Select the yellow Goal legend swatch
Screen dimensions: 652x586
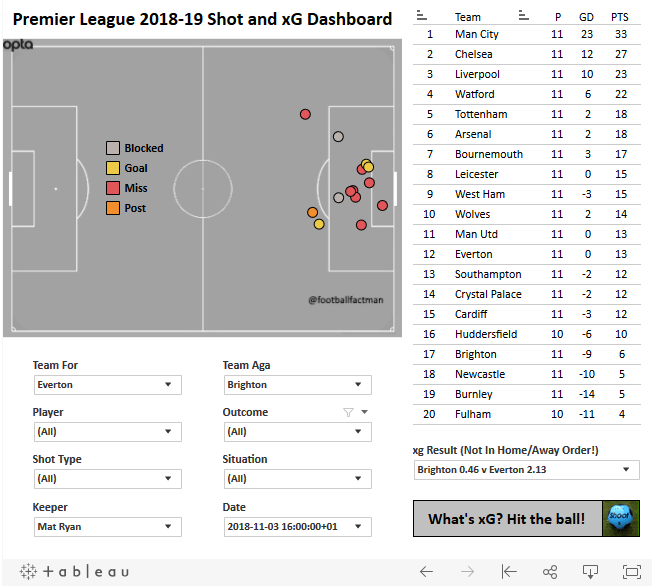point(113,168)
